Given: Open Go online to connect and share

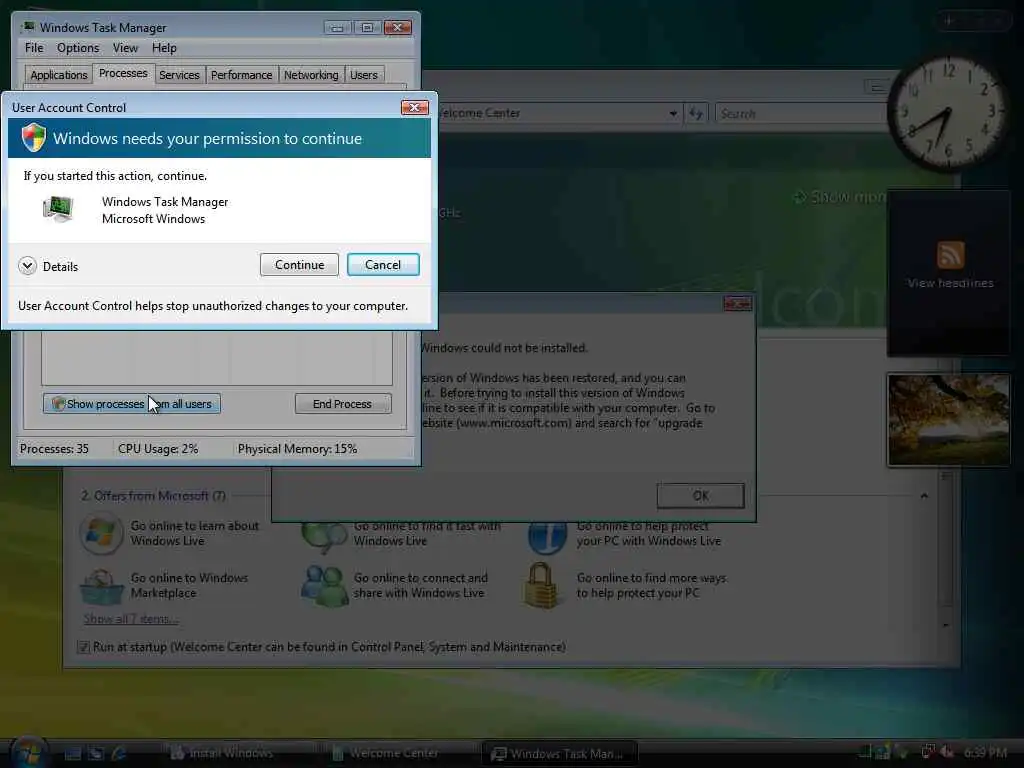Looking at the screenshot, I should (421, 585).
